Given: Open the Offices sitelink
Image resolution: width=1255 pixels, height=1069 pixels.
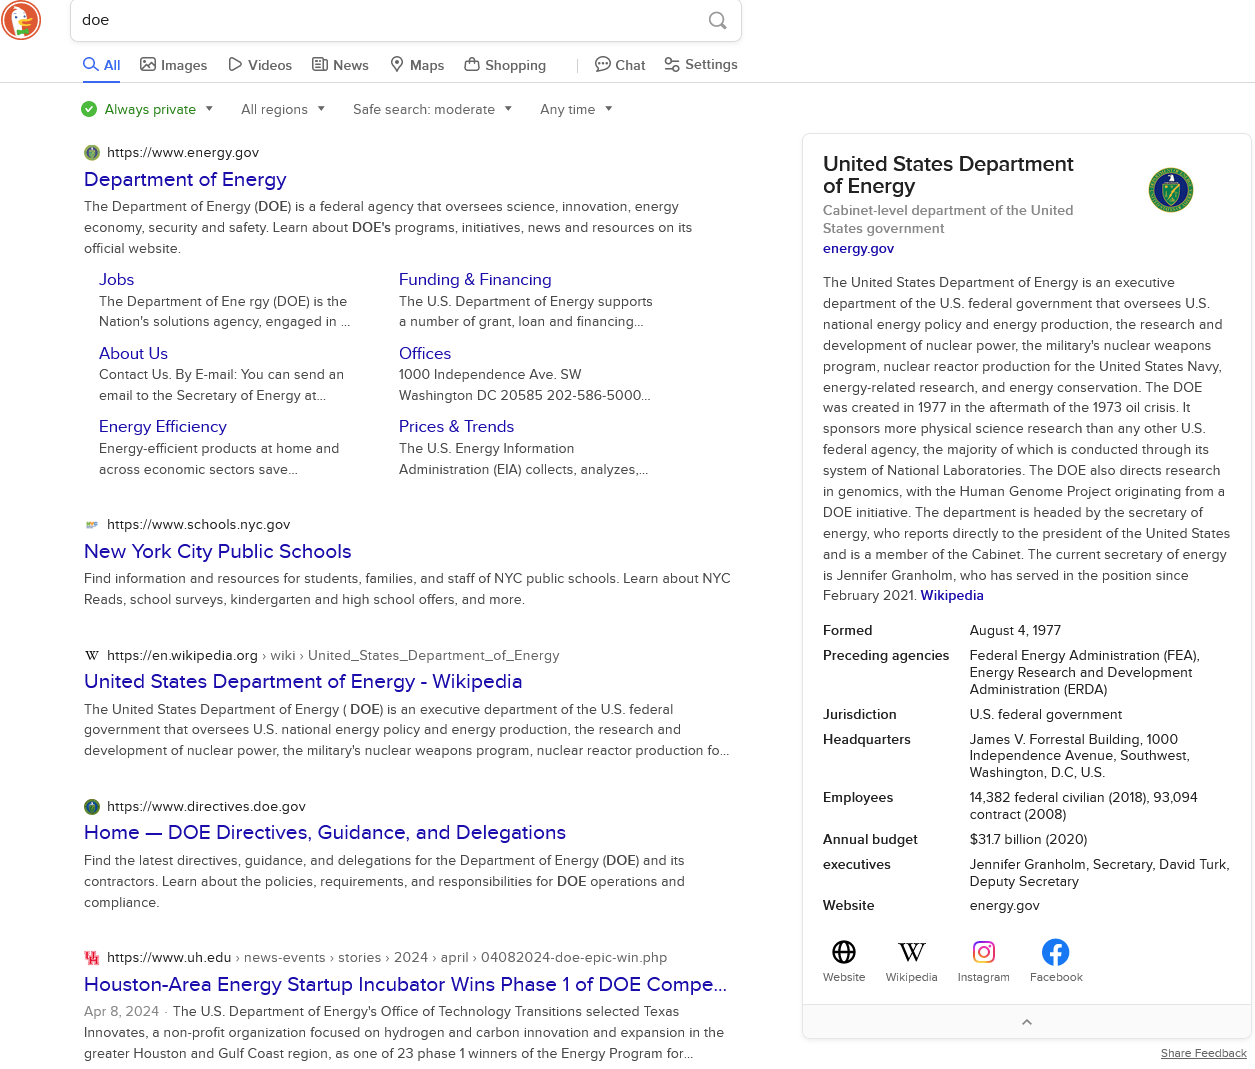Looking at the screenshot, I should (x=425, y=354).
